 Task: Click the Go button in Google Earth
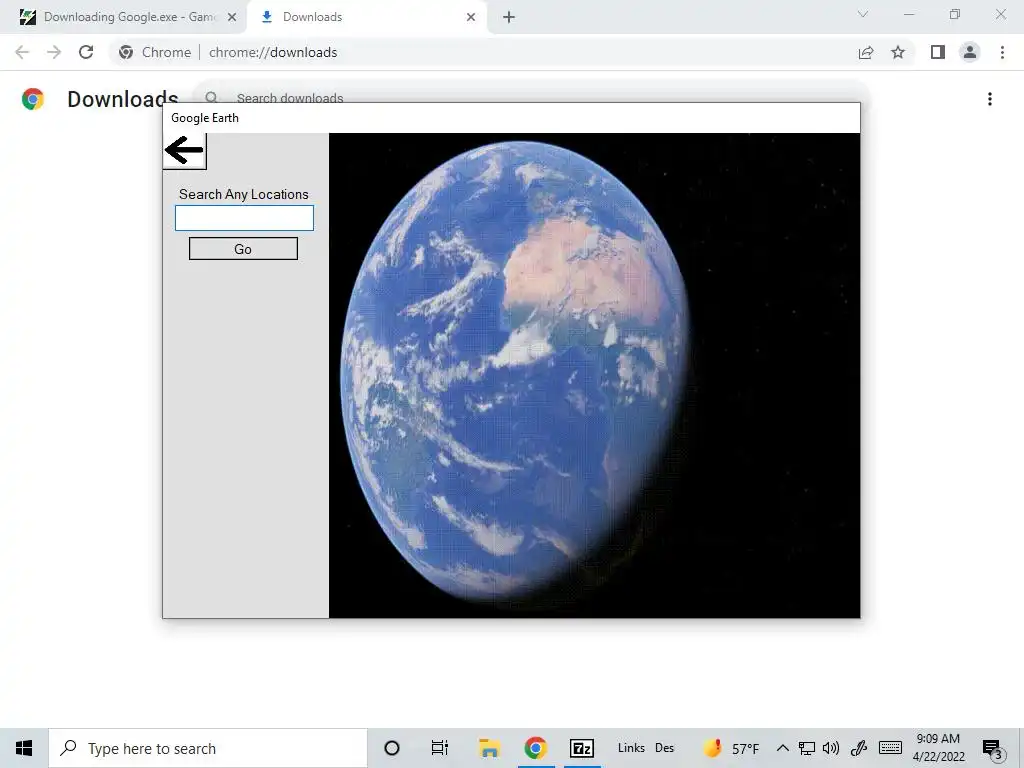[x=244, y=249]
